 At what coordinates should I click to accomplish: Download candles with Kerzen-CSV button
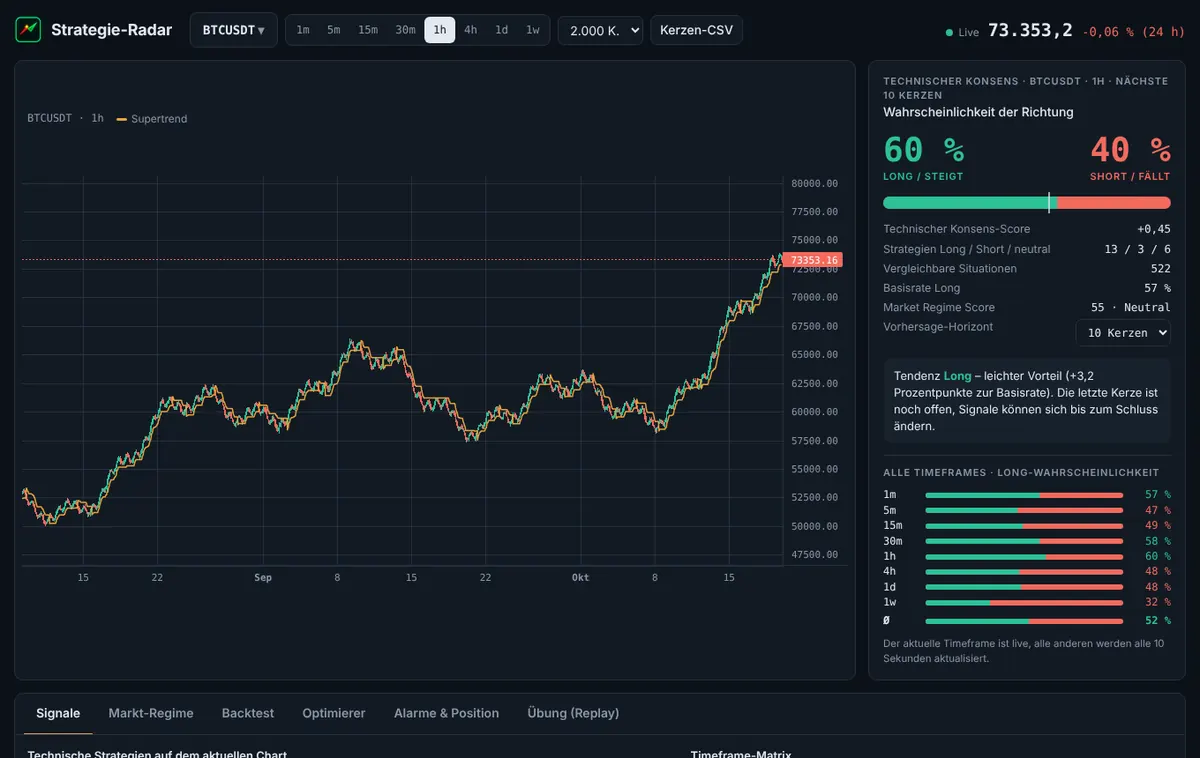pos(696,30)
